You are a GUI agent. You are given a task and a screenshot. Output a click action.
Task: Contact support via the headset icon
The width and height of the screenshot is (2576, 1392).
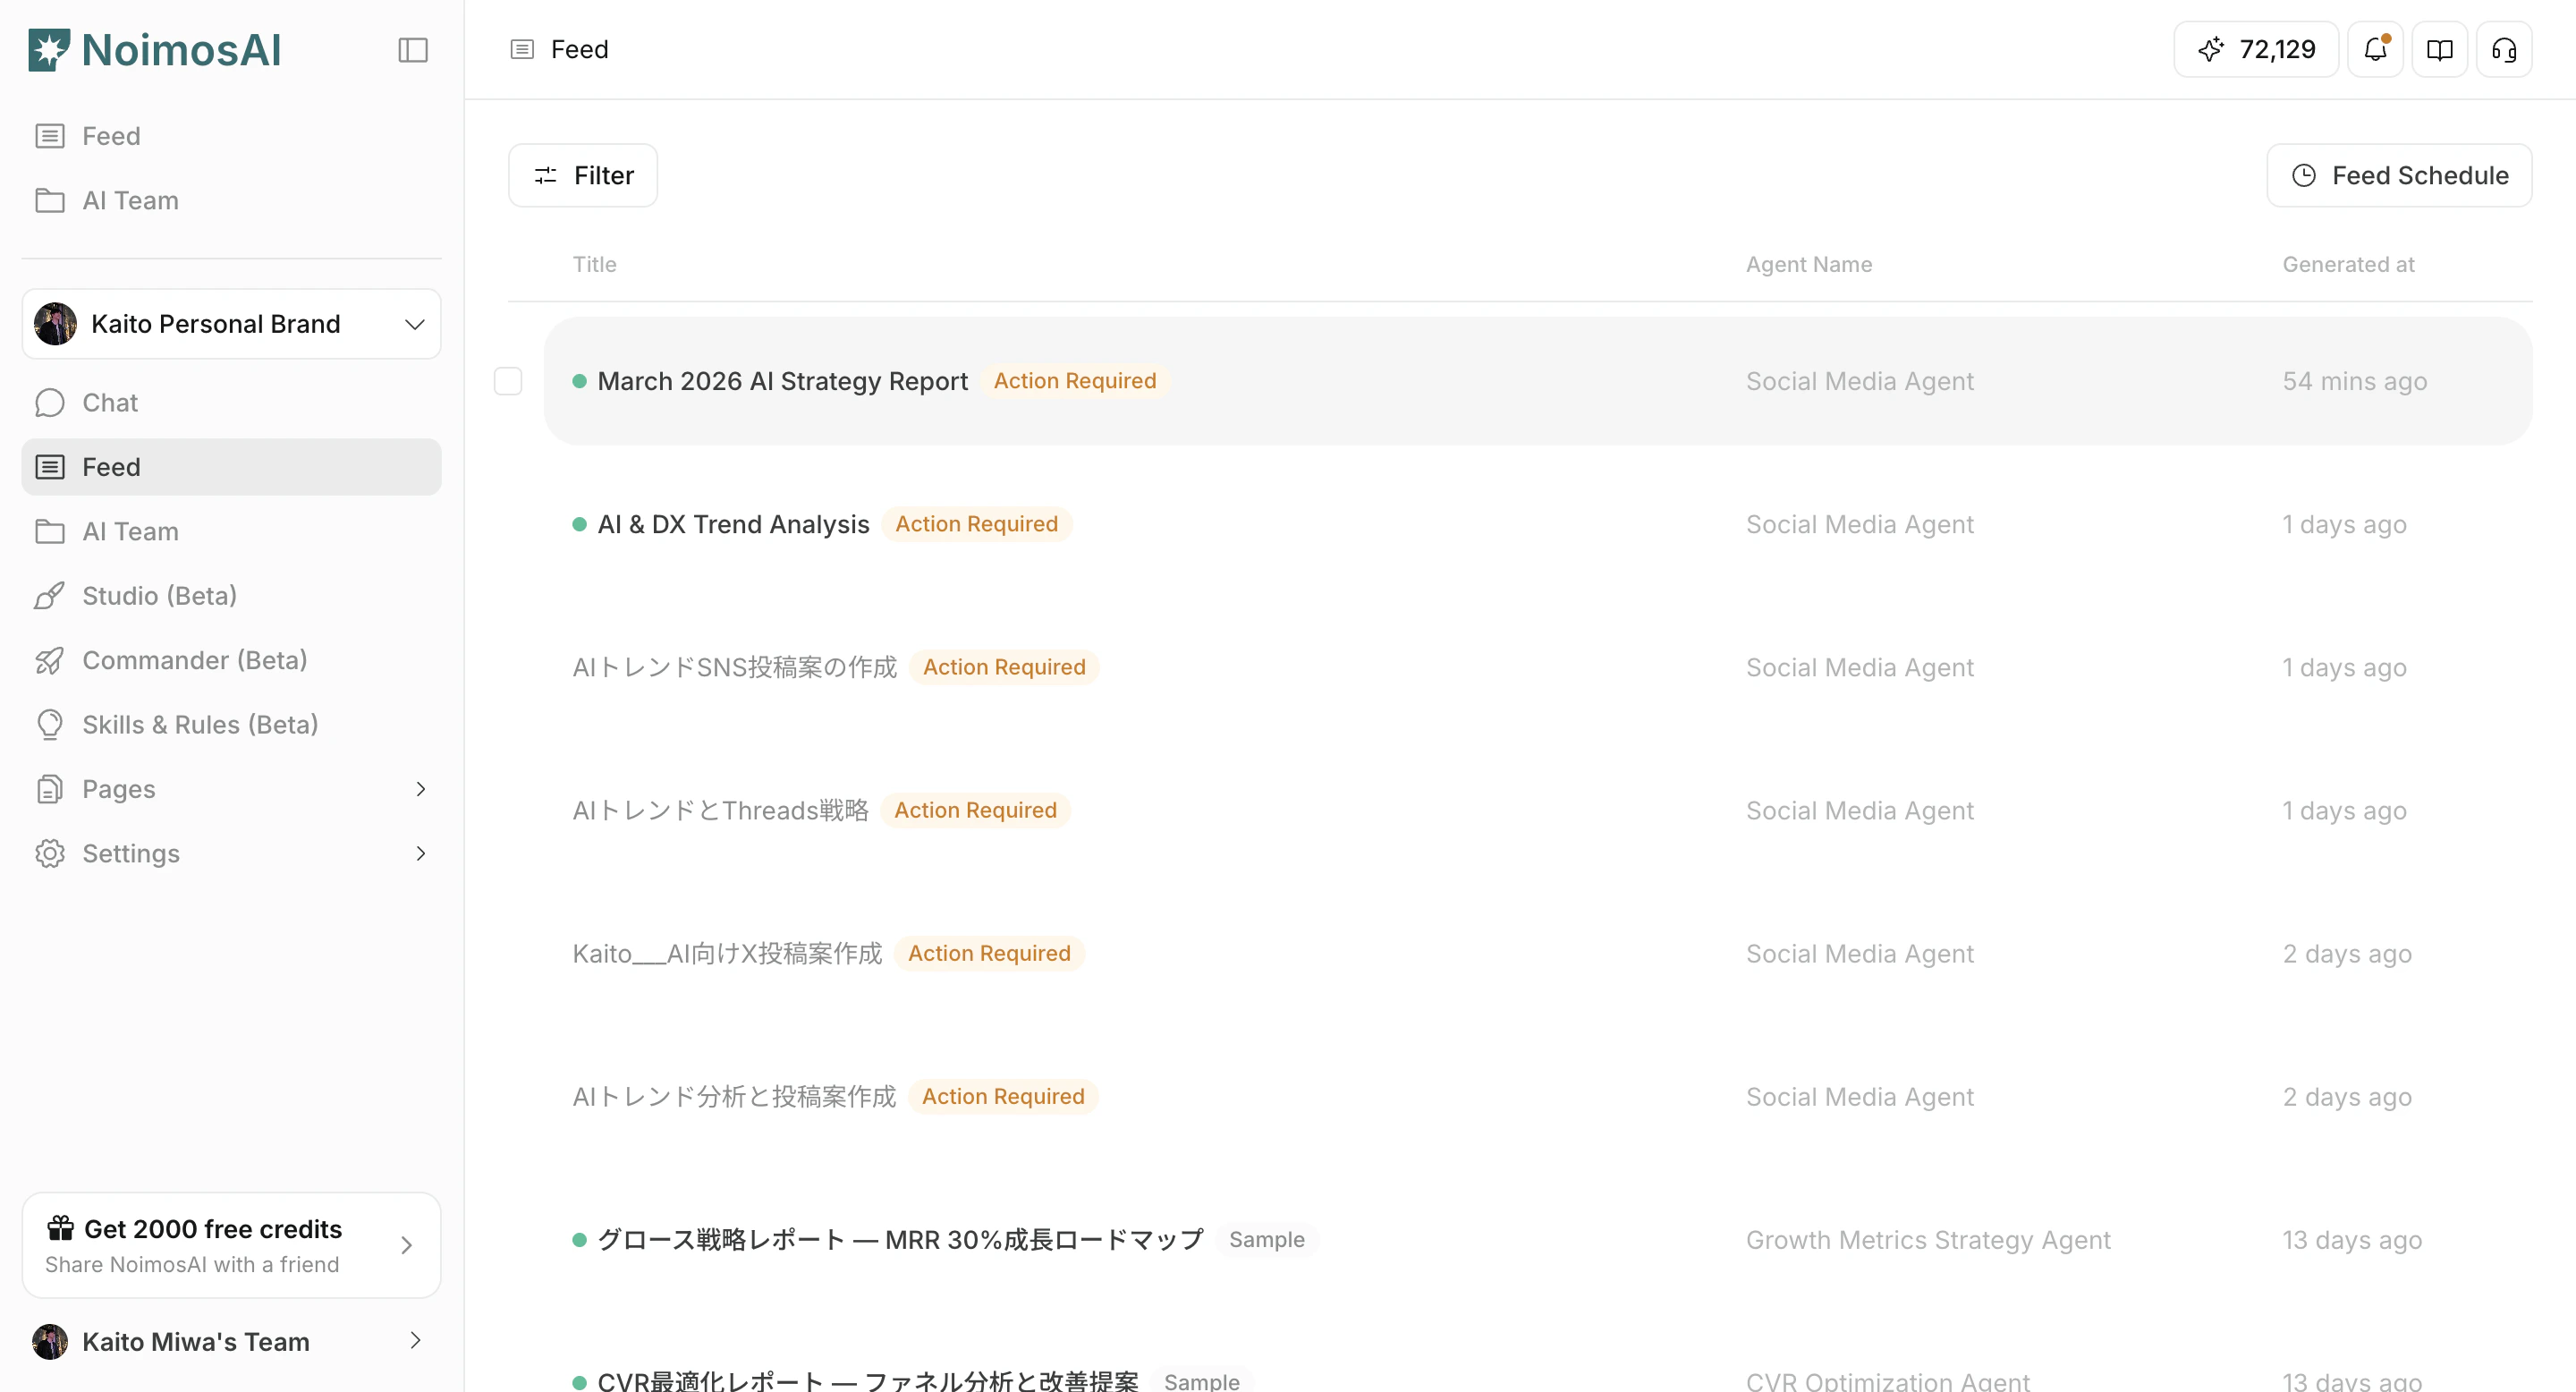pos(2504,49)
